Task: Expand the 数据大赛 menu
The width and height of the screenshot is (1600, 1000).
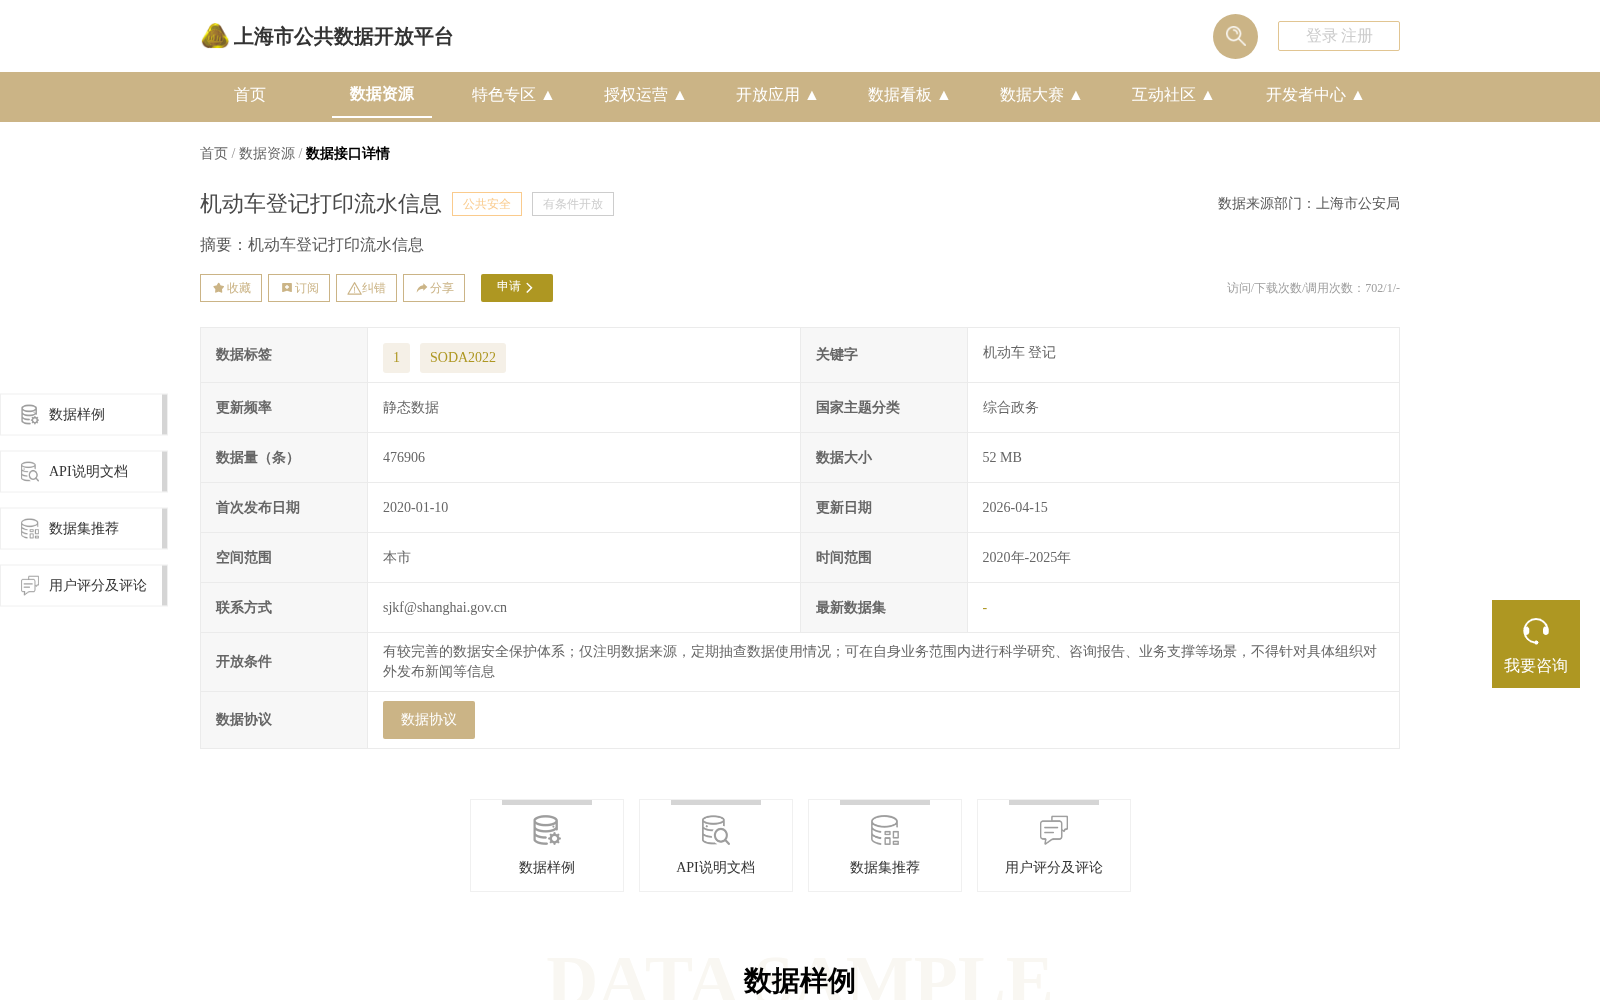Action: [x=1041, y=95]
